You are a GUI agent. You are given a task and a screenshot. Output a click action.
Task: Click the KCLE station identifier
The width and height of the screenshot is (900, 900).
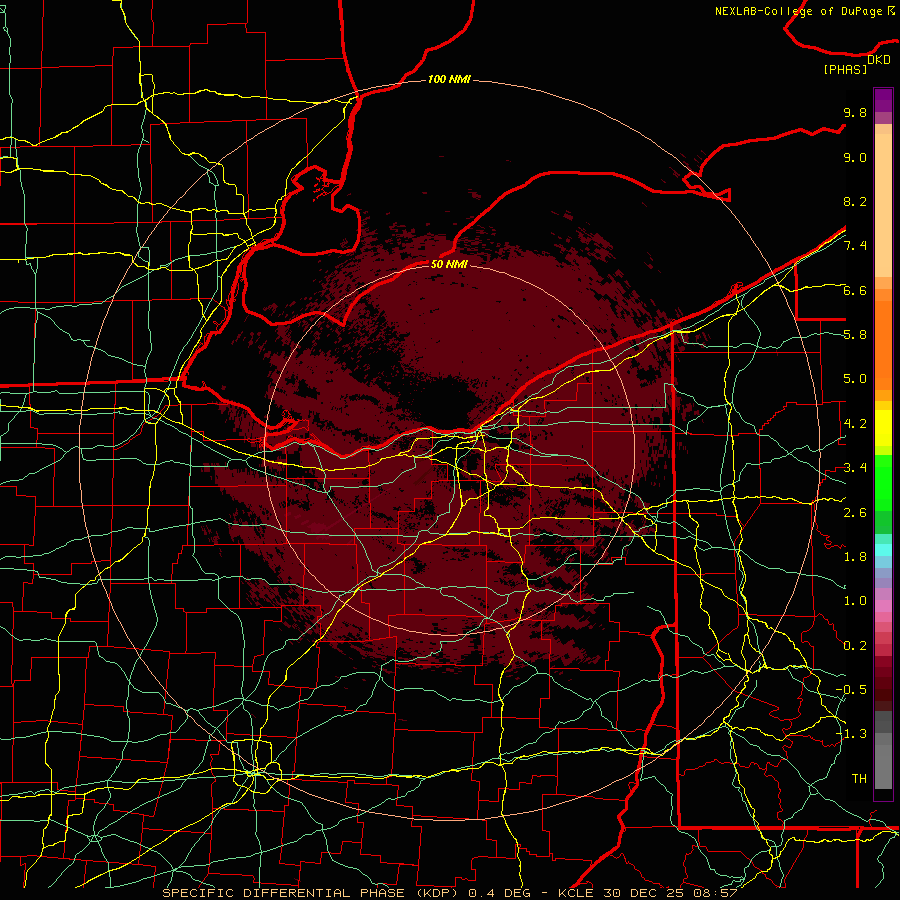click(x=574, y=893)
